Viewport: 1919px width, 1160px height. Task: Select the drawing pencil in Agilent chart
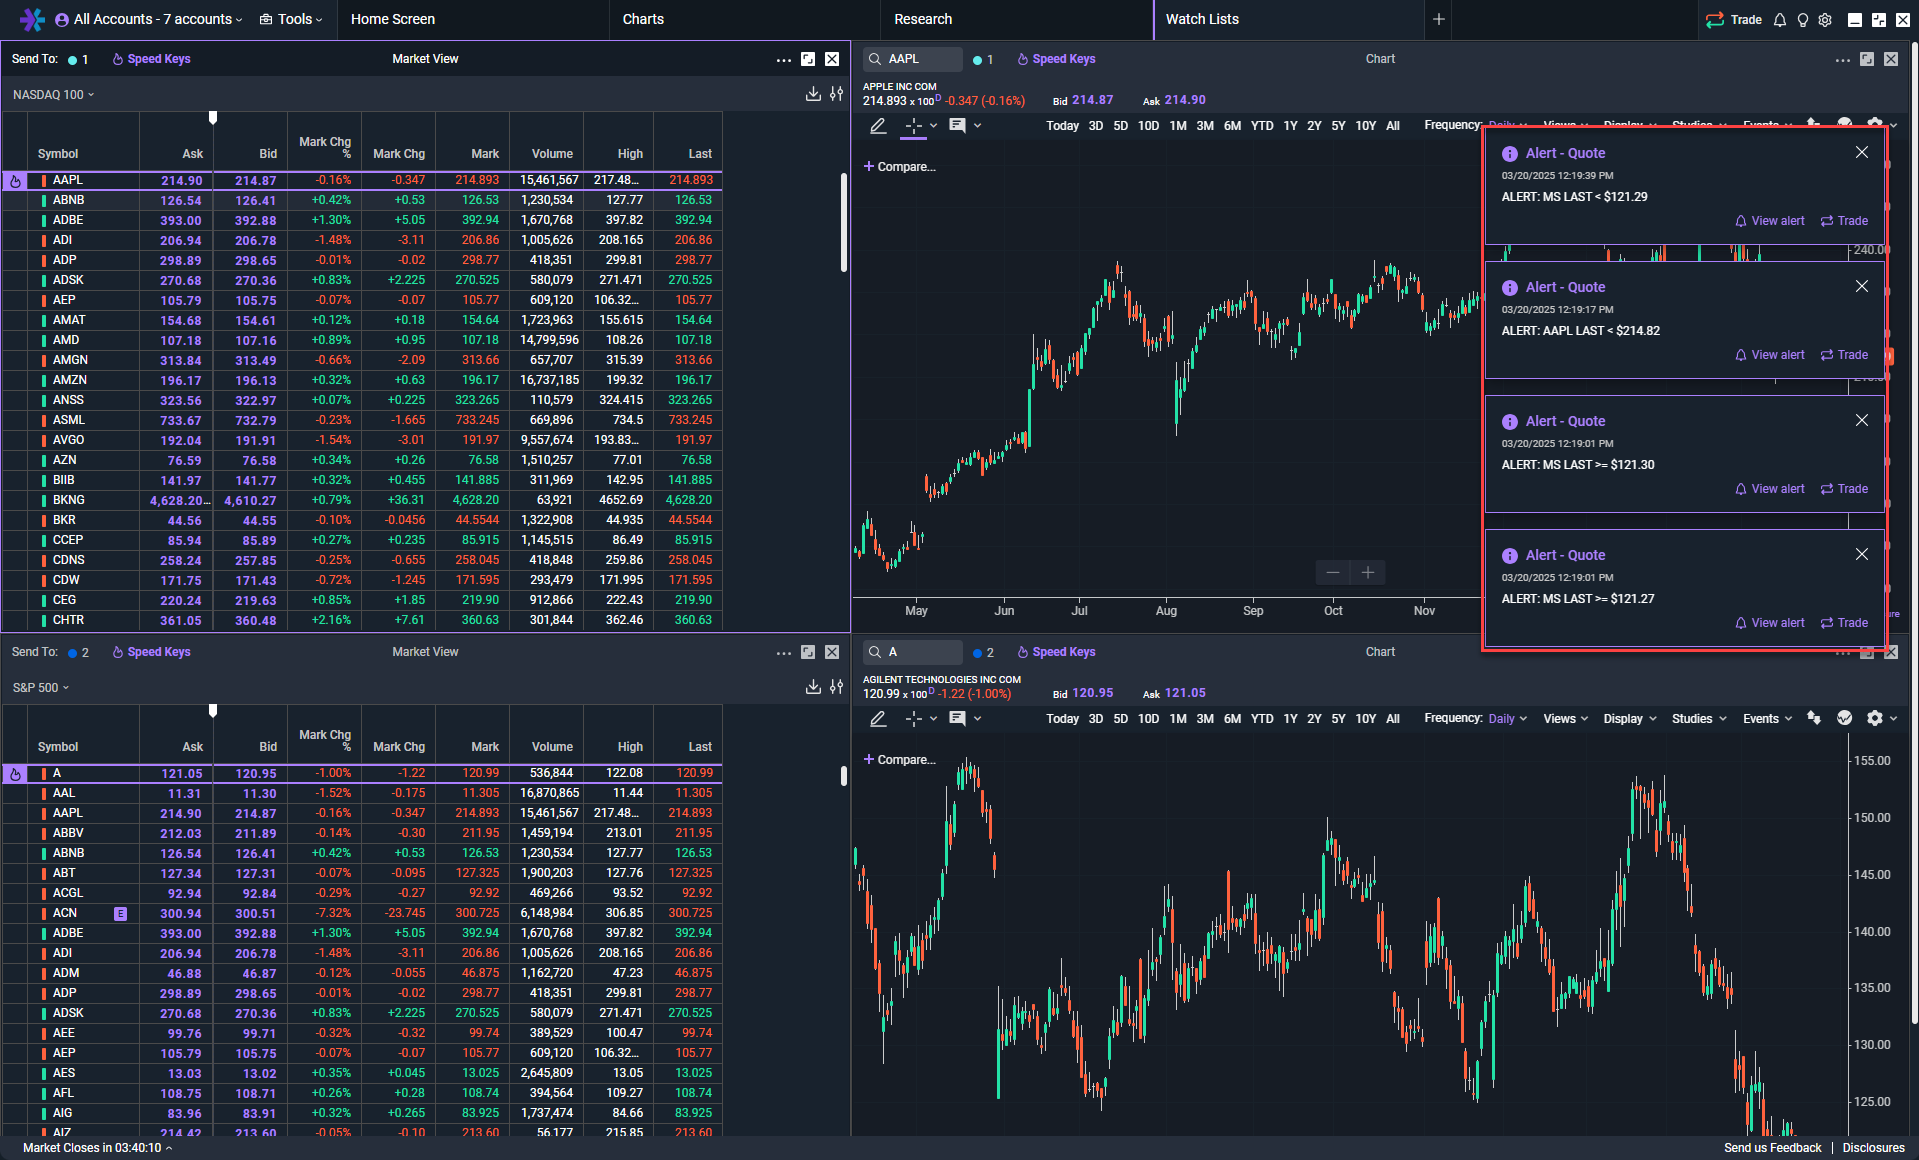tap(878, 718)
